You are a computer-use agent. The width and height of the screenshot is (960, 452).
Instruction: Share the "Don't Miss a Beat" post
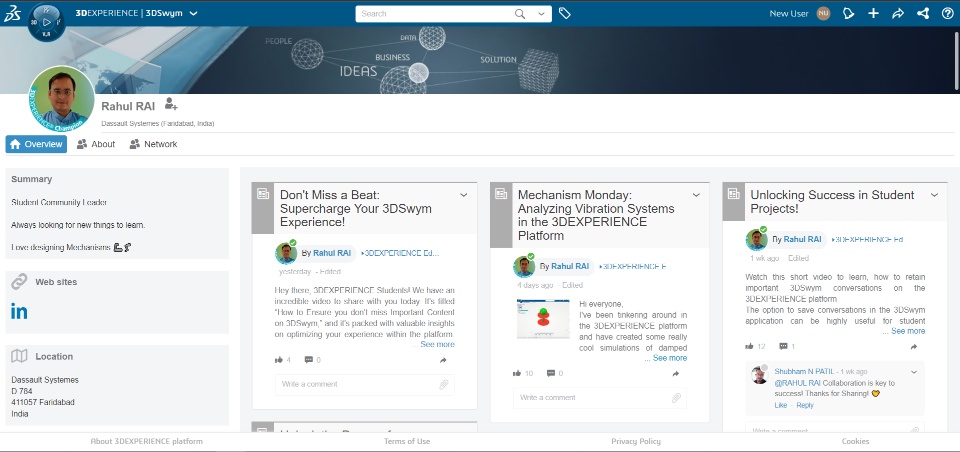point(443,361)
